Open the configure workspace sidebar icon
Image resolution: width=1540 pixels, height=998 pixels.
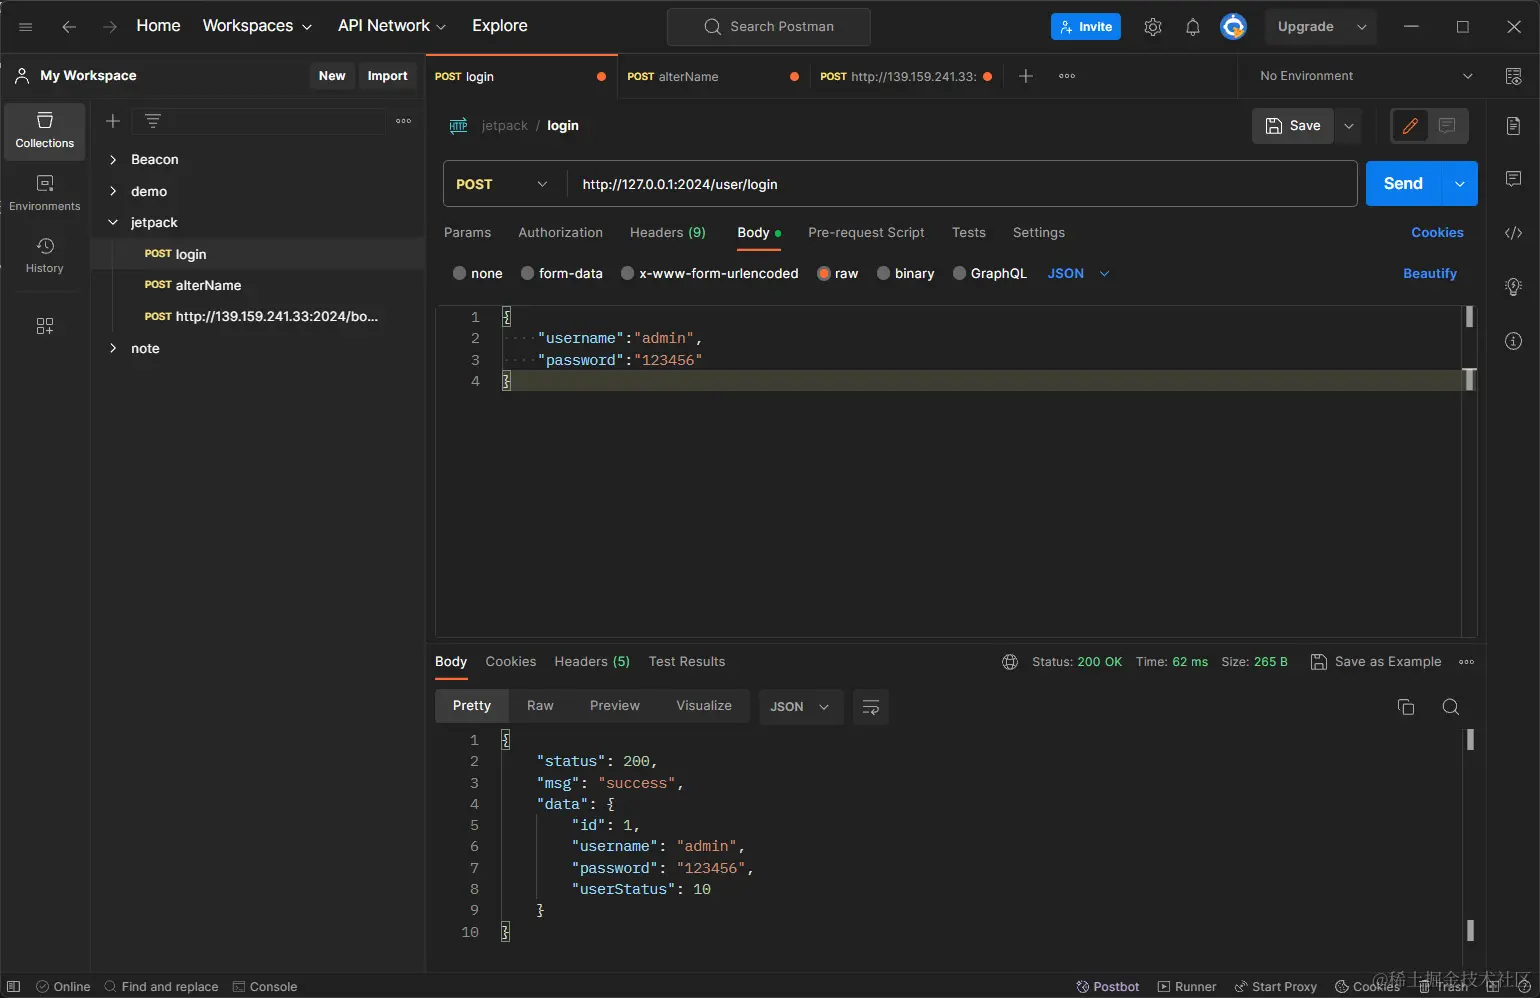click(x=45, y=326)
